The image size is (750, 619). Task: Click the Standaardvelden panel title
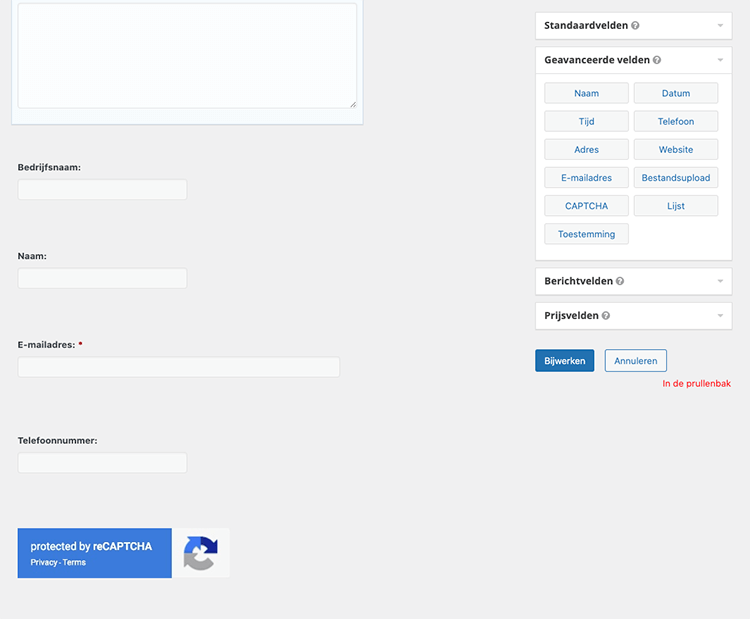tap(586, 26)
